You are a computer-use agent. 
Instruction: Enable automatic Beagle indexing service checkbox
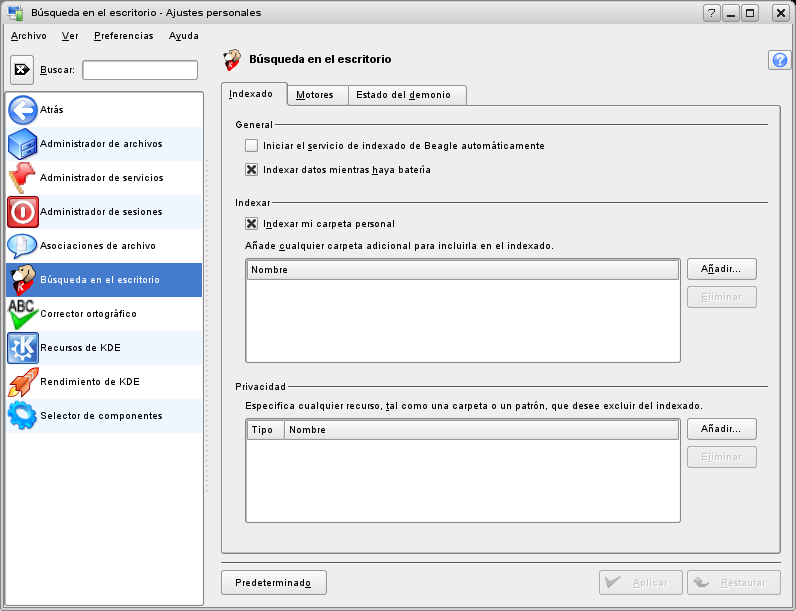coord(252,146)
